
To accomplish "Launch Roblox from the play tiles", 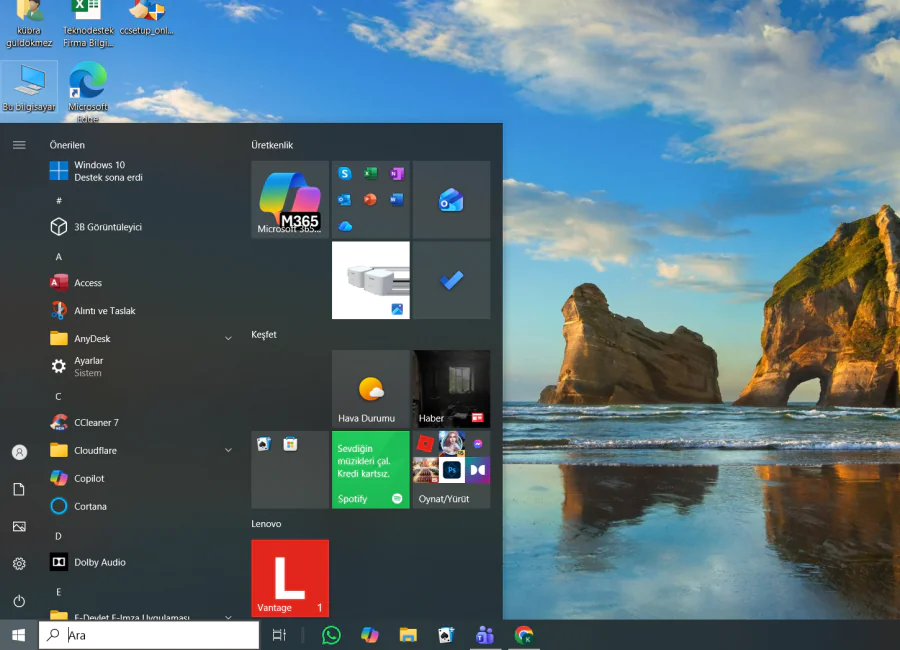I will (x=425, y=444).
